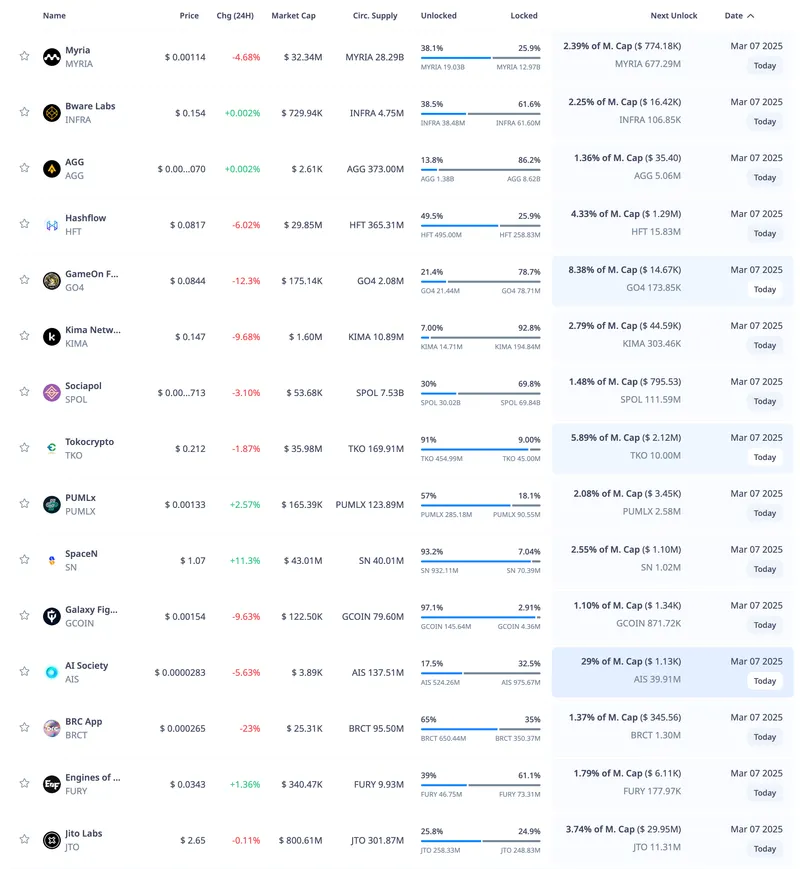Click the Jito Labs token logo
This screenshot has width=800, height=869.
coord(52,841)
